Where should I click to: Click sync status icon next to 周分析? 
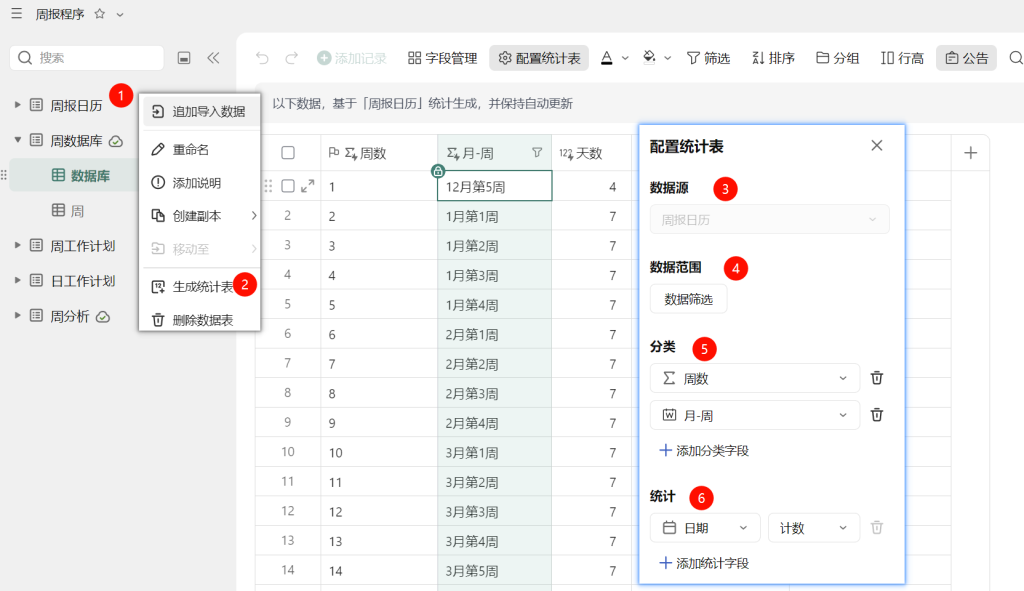click(103, 317)
